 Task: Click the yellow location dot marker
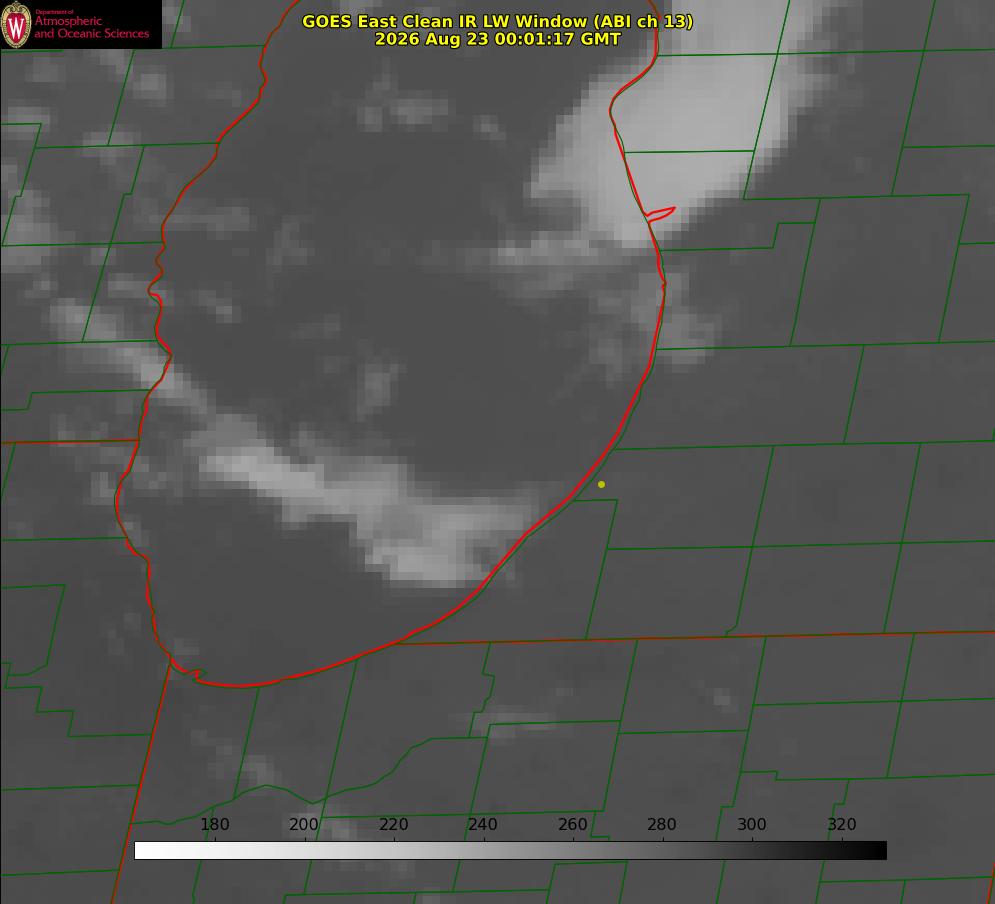pos(601,484)
